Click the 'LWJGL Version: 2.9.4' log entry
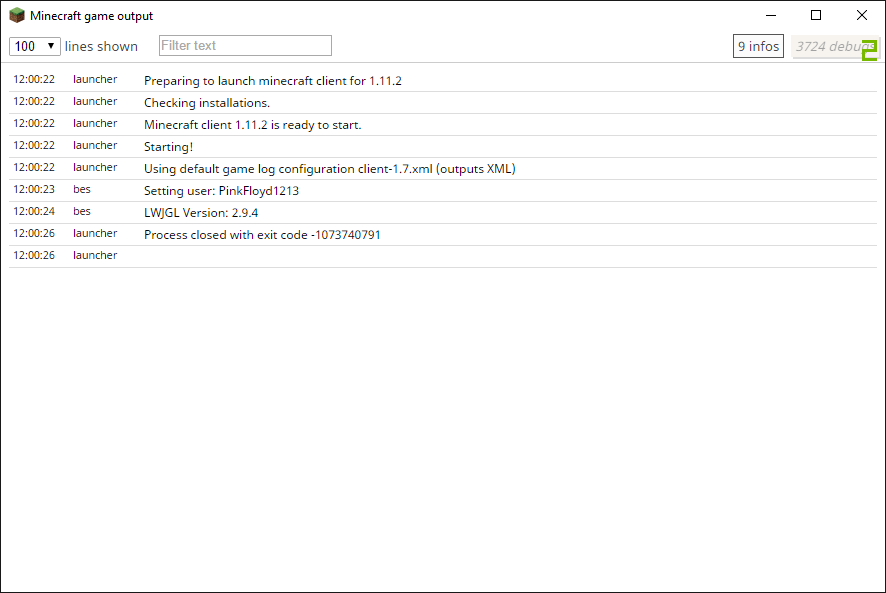This screenshot has height=593, width=886. pyautogui.click(x=201, y=213)
